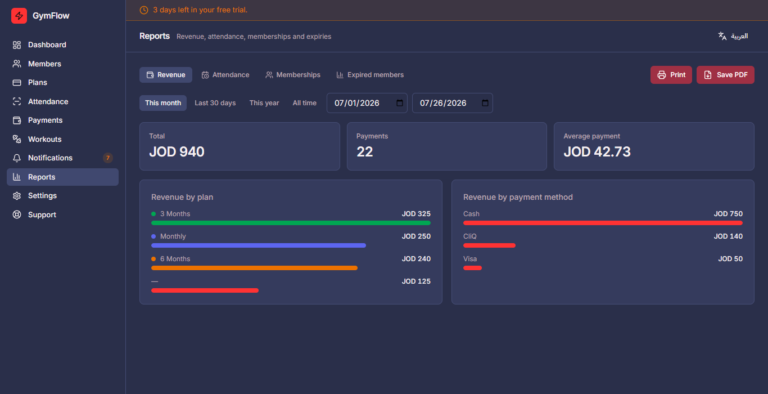Click the calendar icon on Attendance tab
The height and width of the screenshot is (394, 768).
point(205,75)
